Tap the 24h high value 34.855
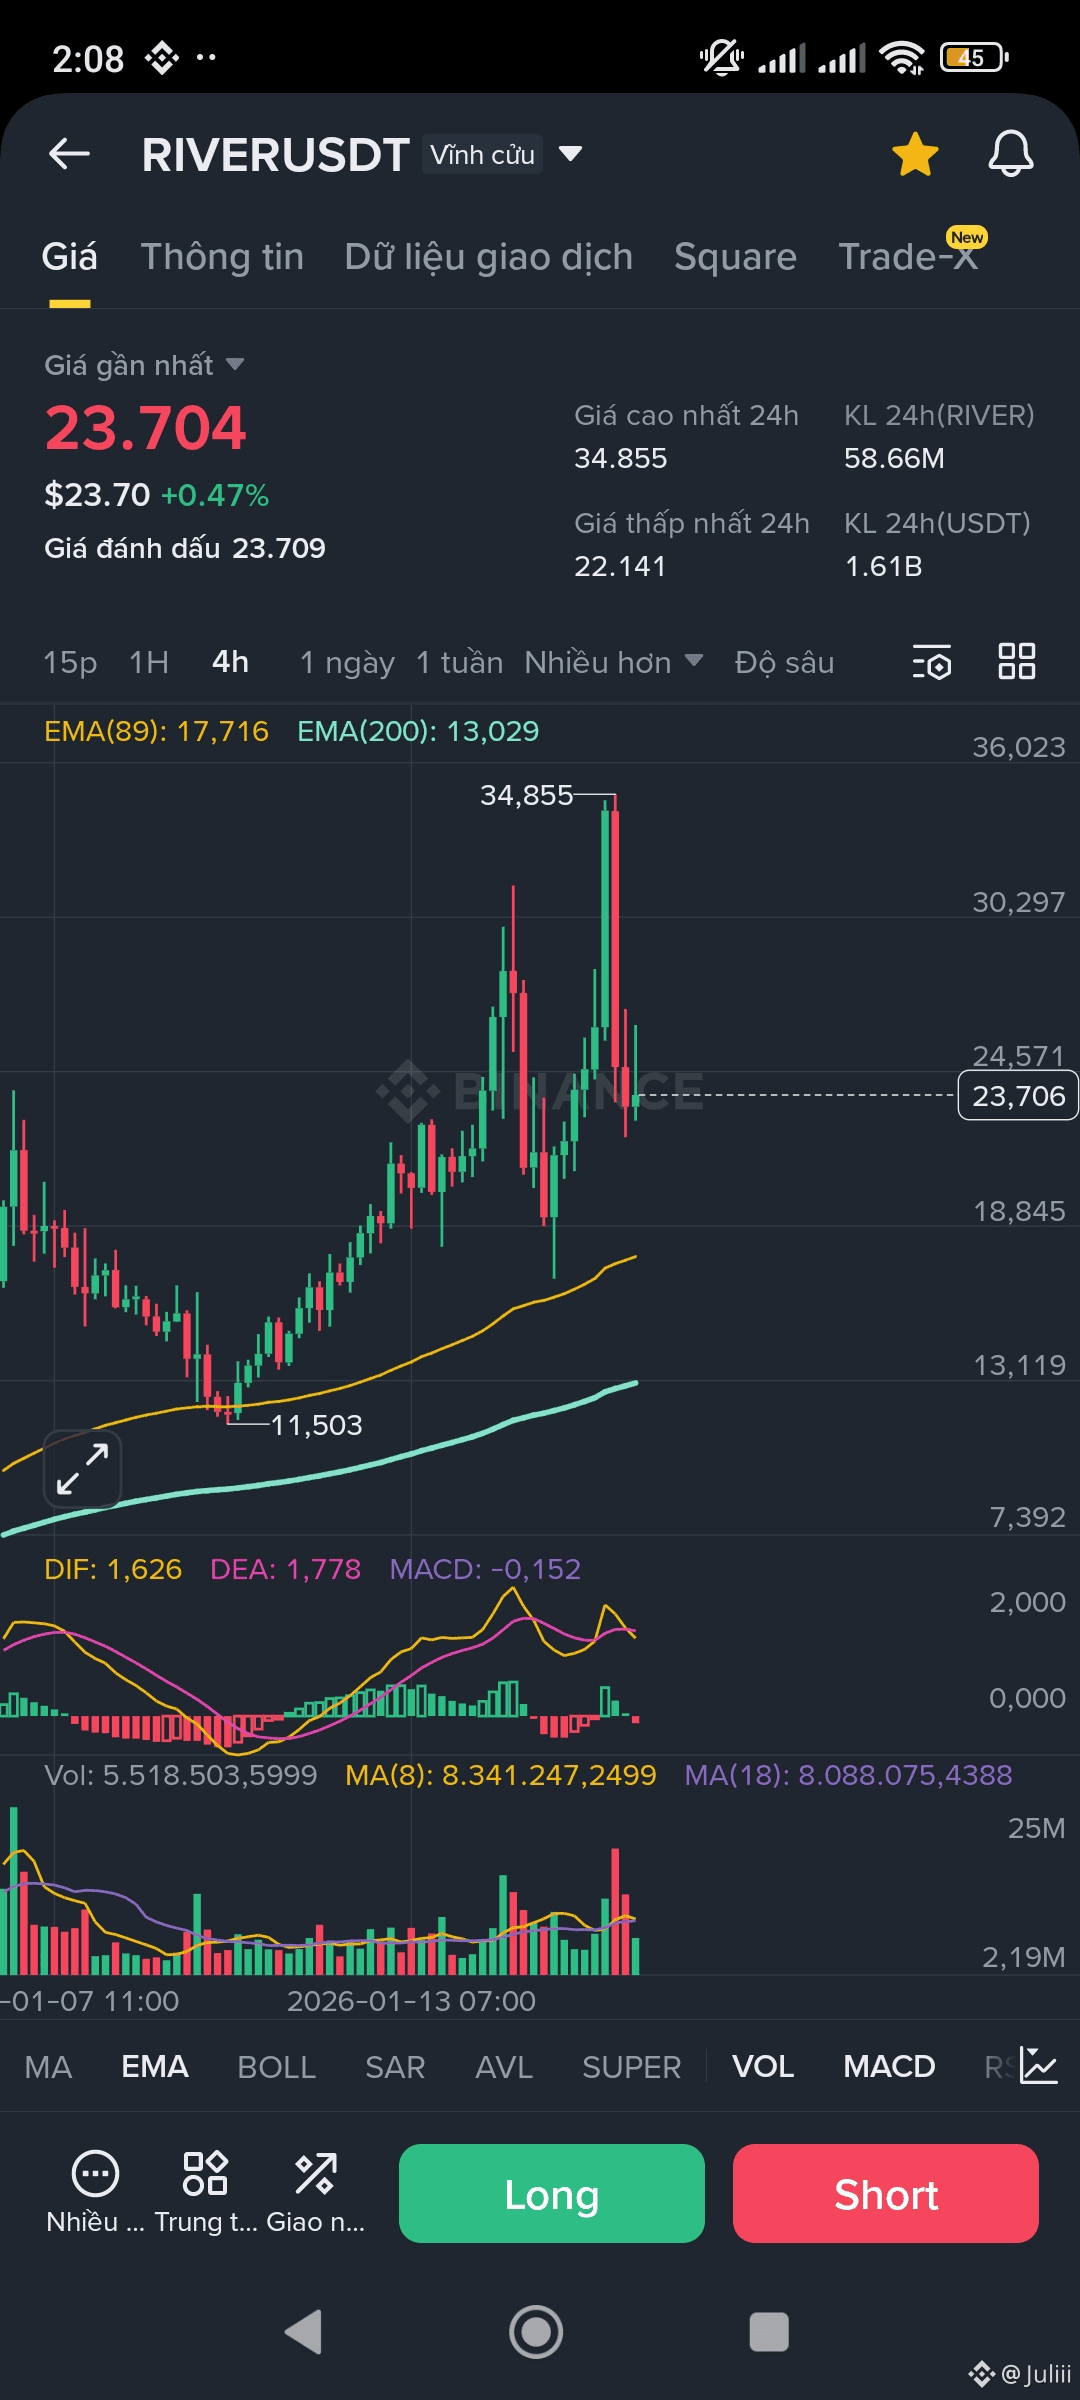1080x2400 pixels. [620, 458]
